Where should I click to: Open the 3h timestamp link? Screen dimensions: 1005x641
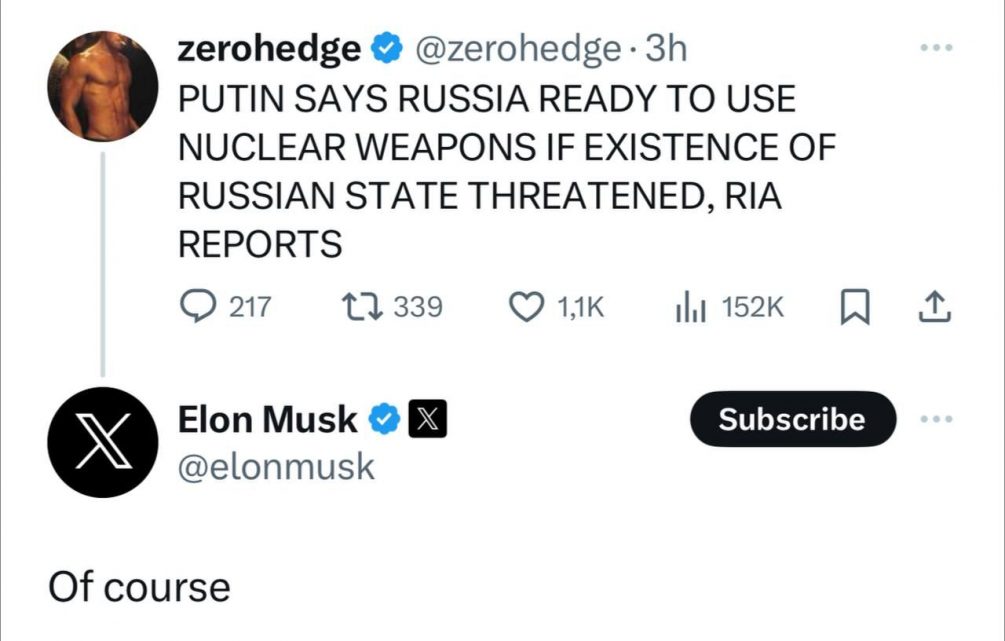click(666, 48)
